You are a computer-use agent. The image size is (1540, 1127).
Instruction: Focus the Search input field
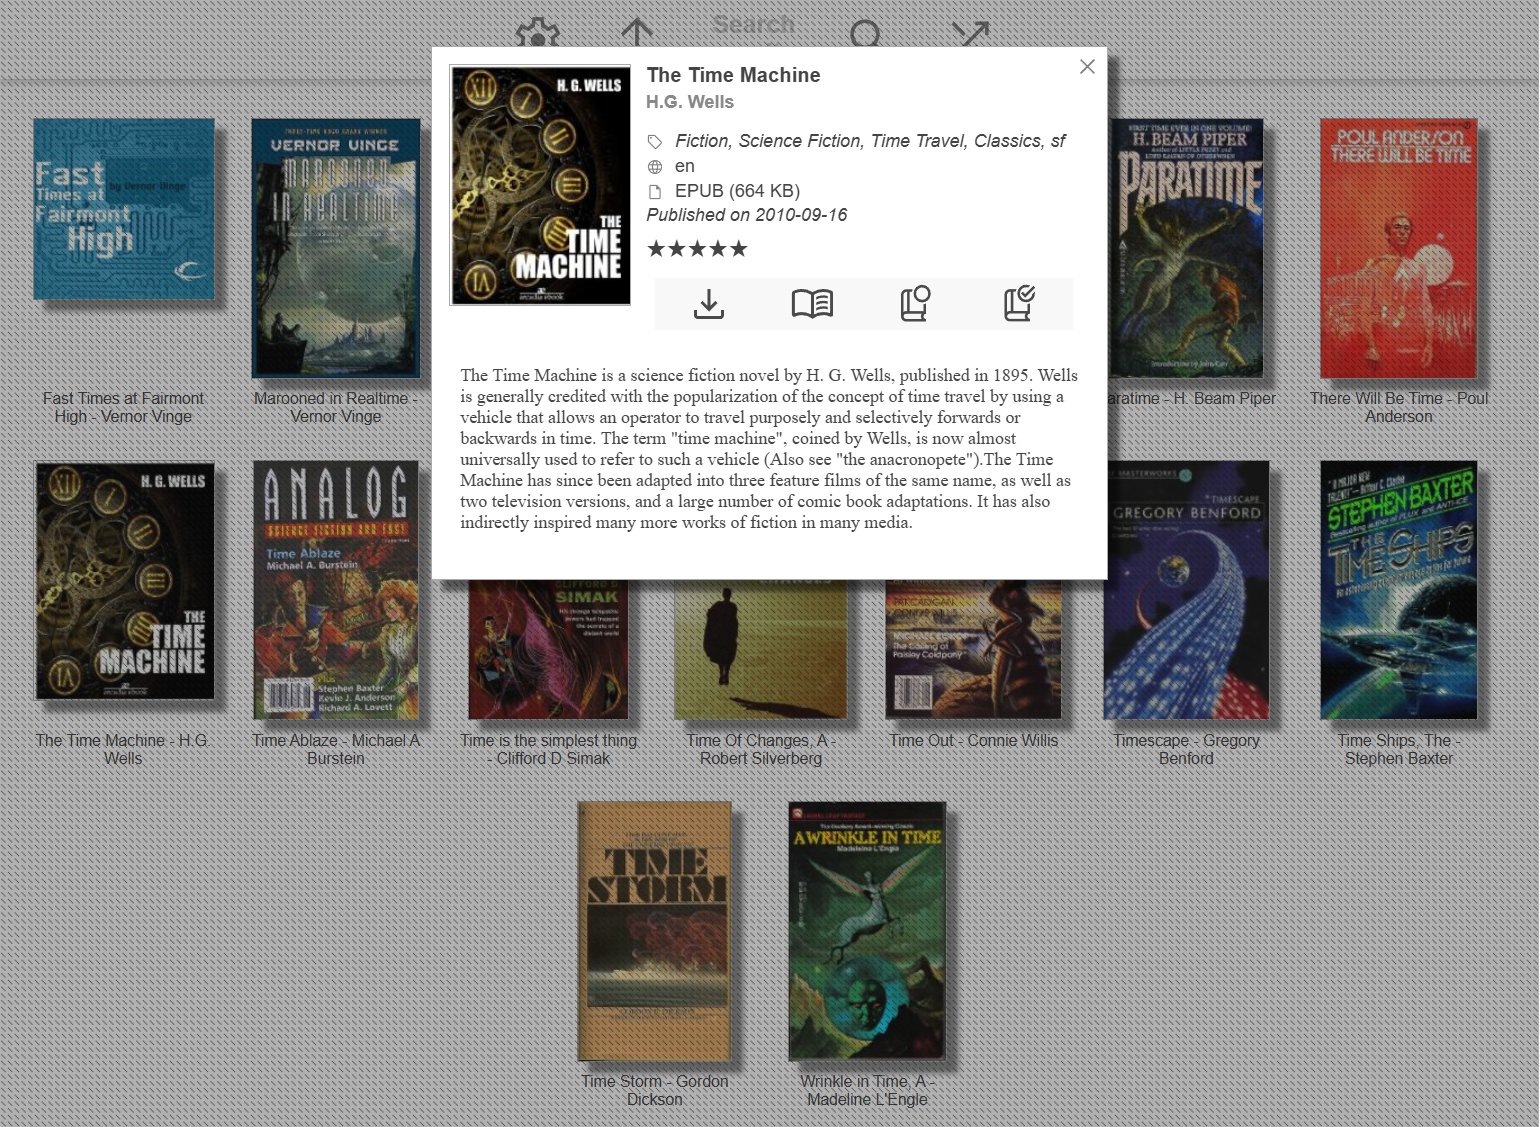click(753, 25)
